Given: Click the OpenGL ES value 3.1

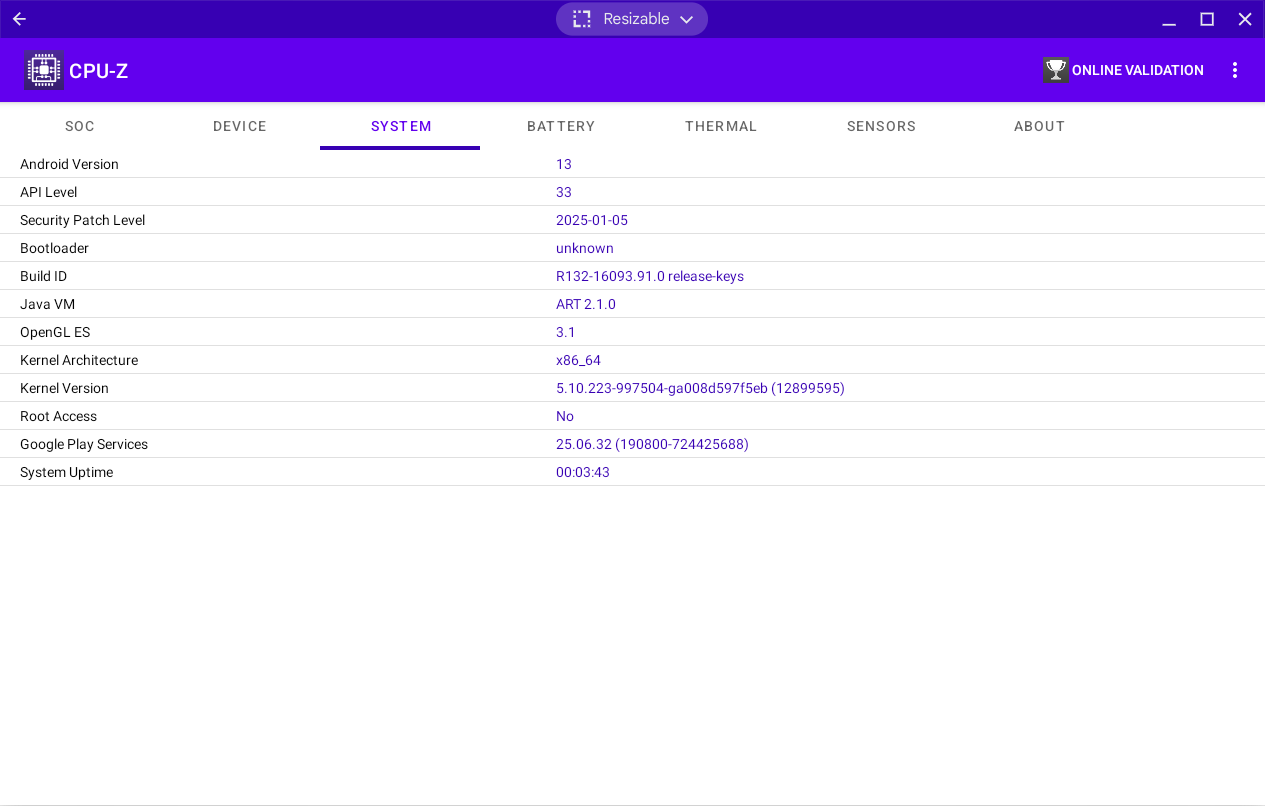Looking at the screenshot, I should (566, 332).
